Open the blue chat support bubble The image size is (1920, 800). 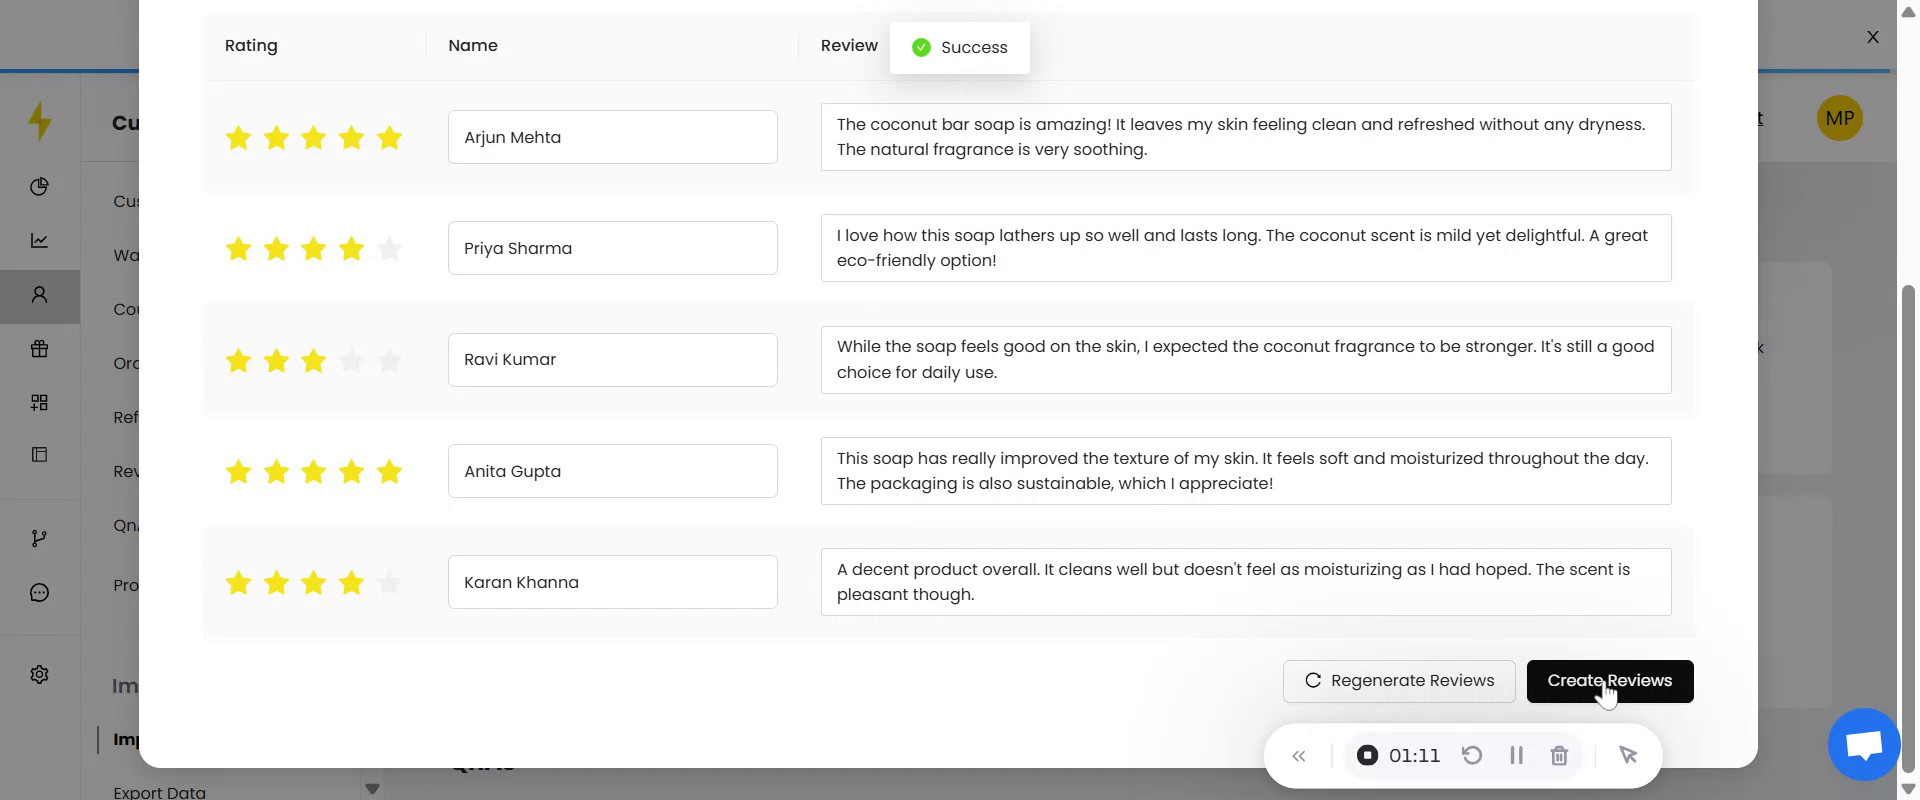click(1864, 744)
